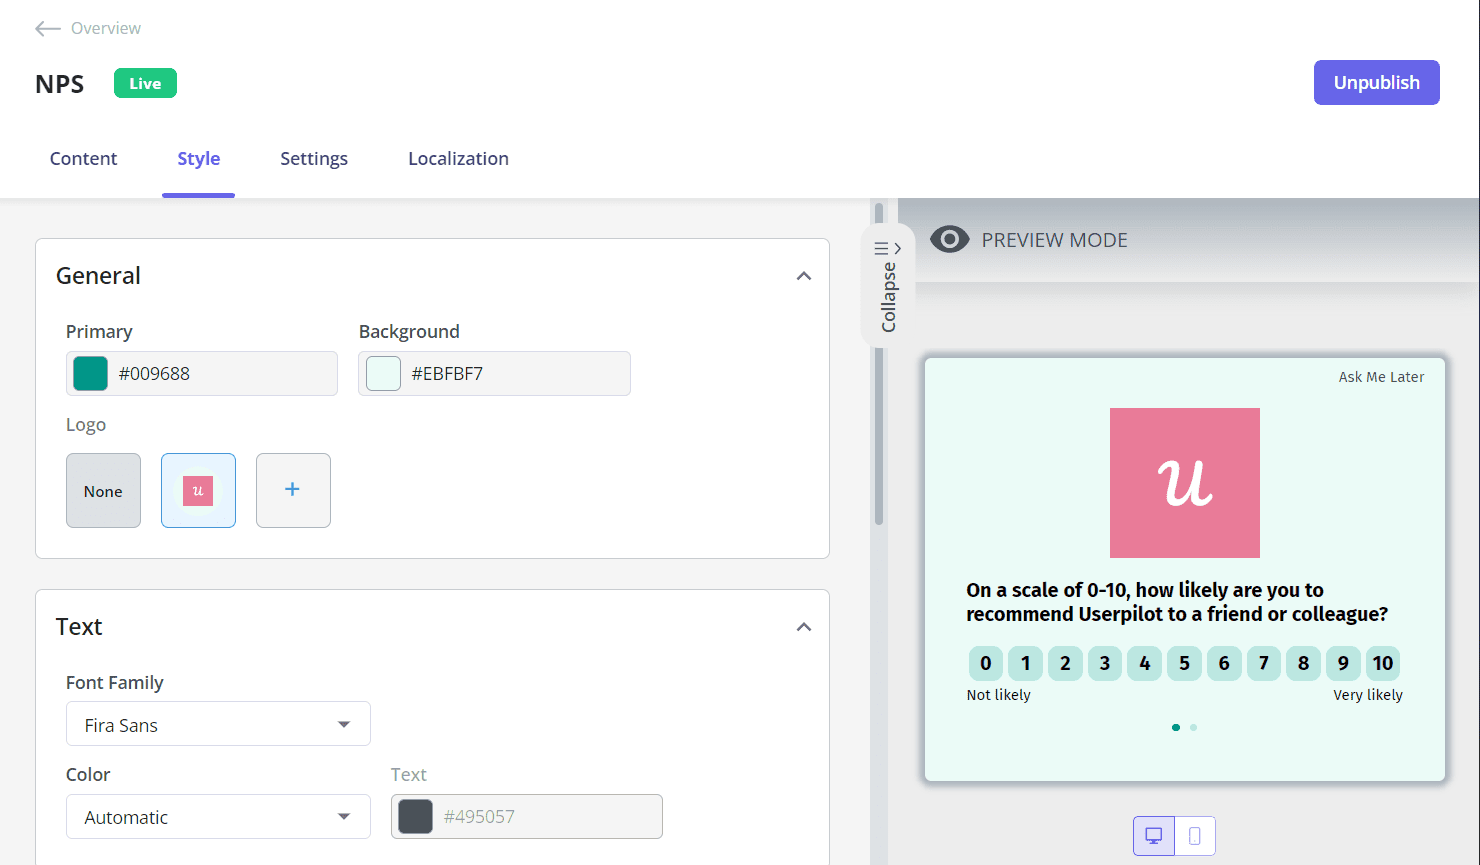Open the Text color swatch #495057
Screen dimensions: 1480x865
point(415,816)
